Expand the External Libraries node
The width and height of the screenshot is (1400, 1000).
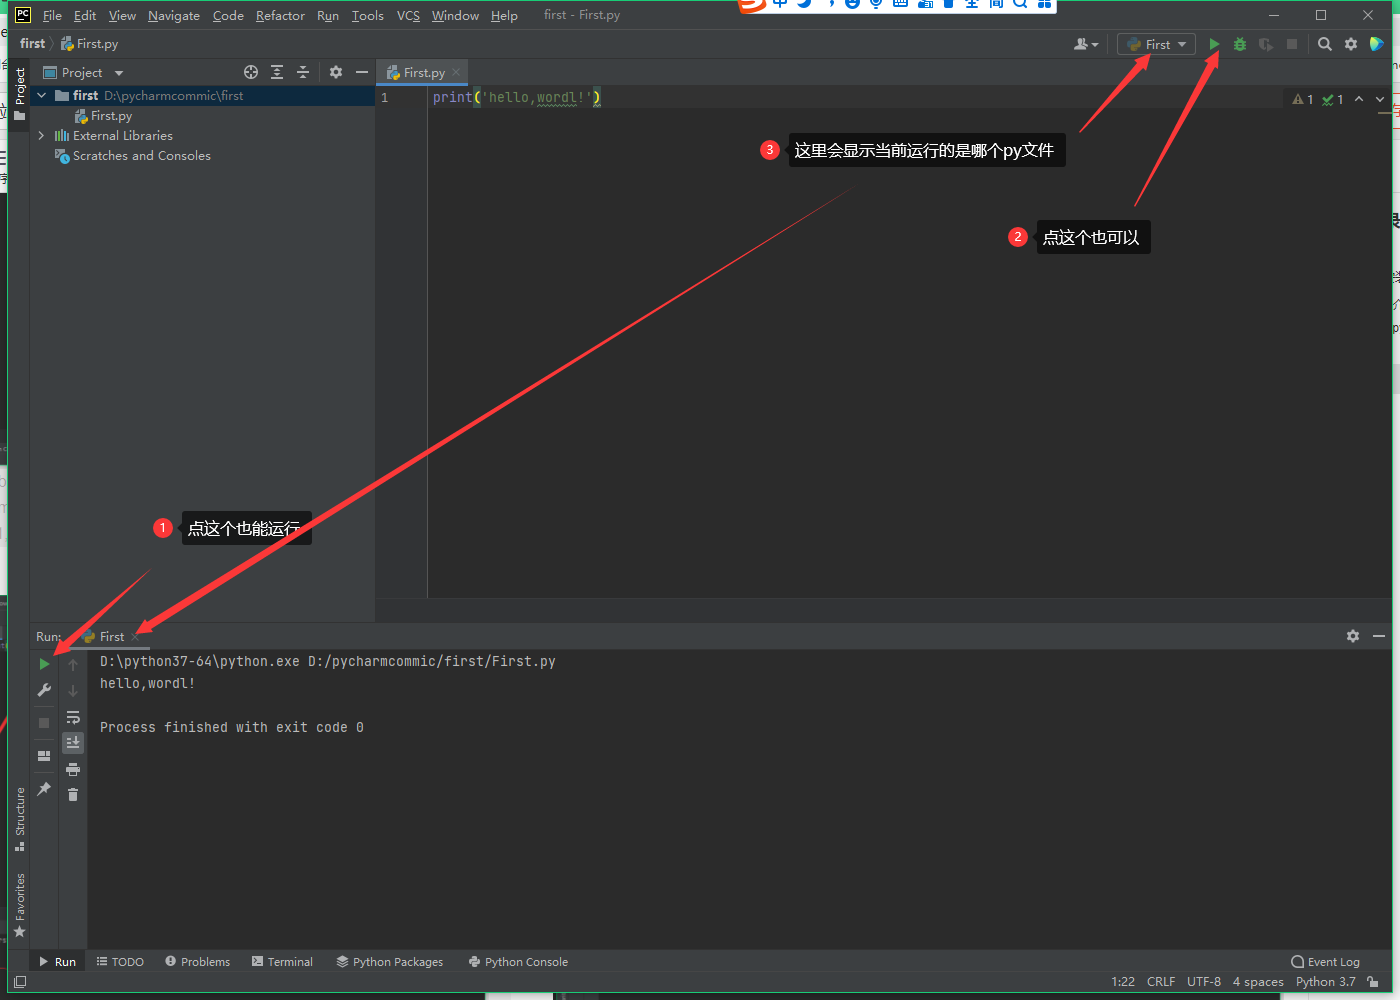tap(41, 136)
